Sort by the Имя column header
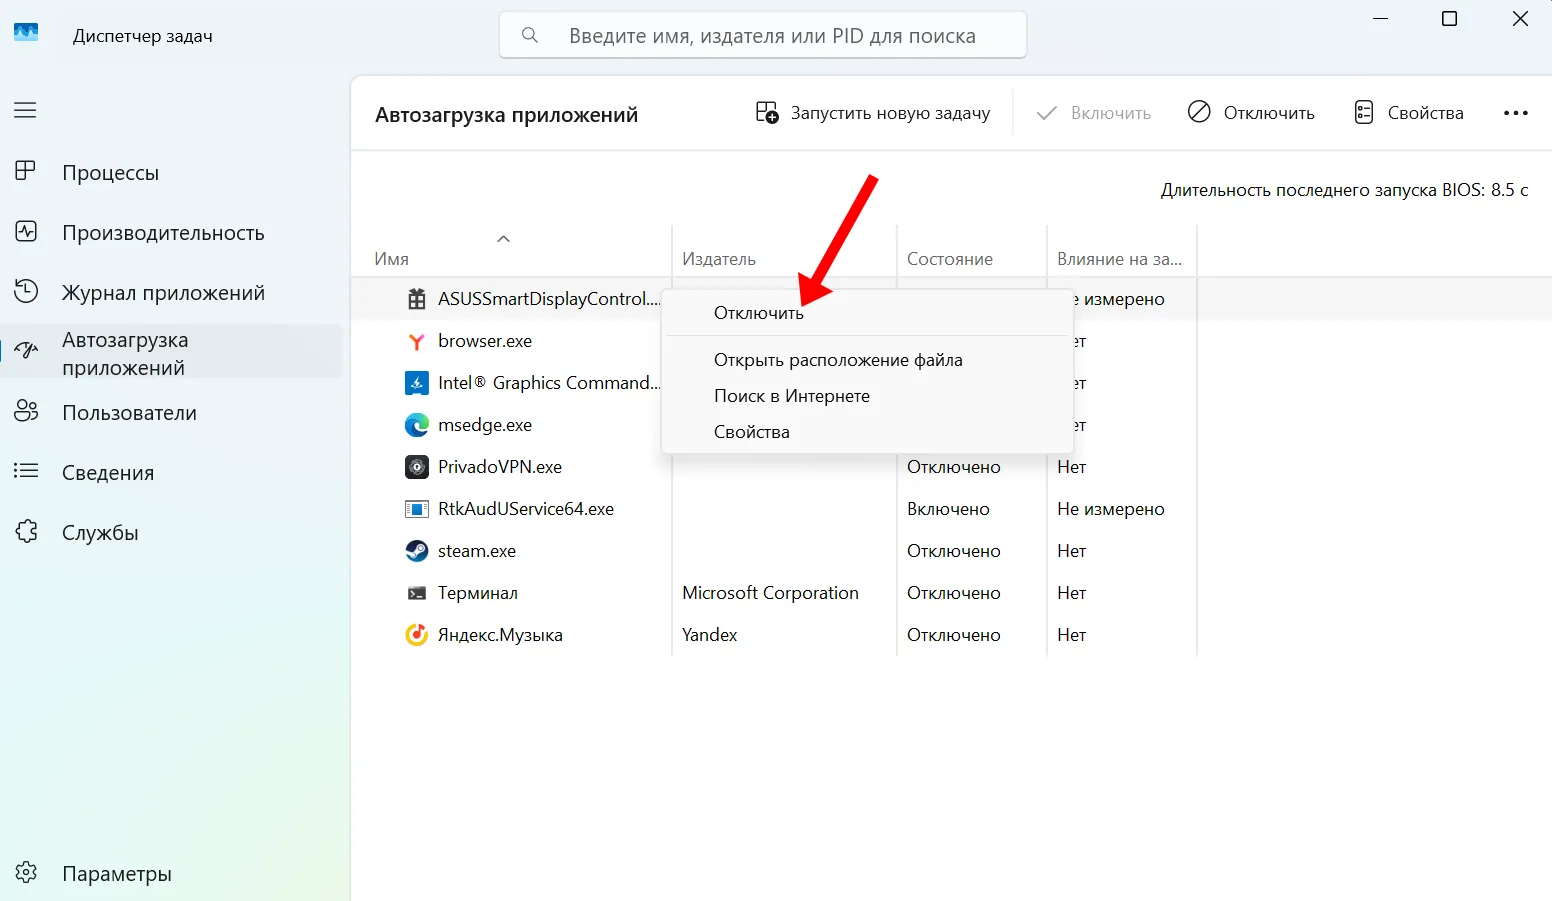1552x901 pixels. click(391, 259)
